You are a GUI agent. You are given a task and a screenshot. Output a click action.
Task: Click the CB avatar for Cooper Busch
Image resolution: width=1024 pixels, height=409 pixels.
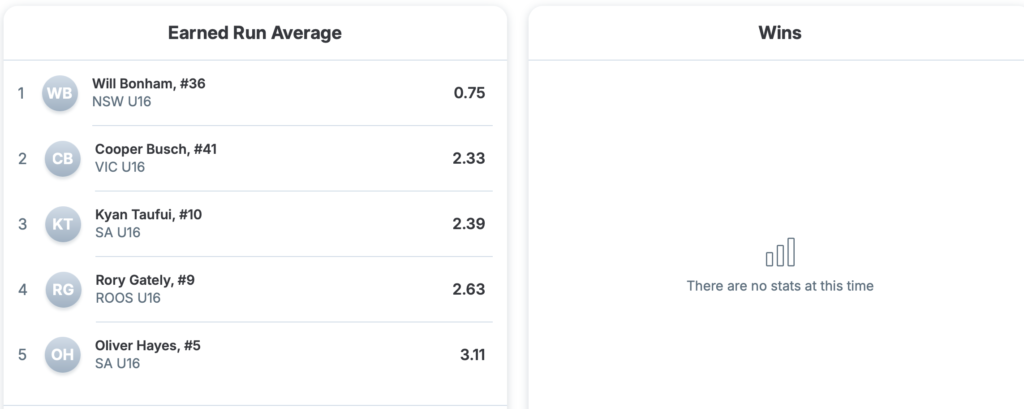tap(62, 159)
